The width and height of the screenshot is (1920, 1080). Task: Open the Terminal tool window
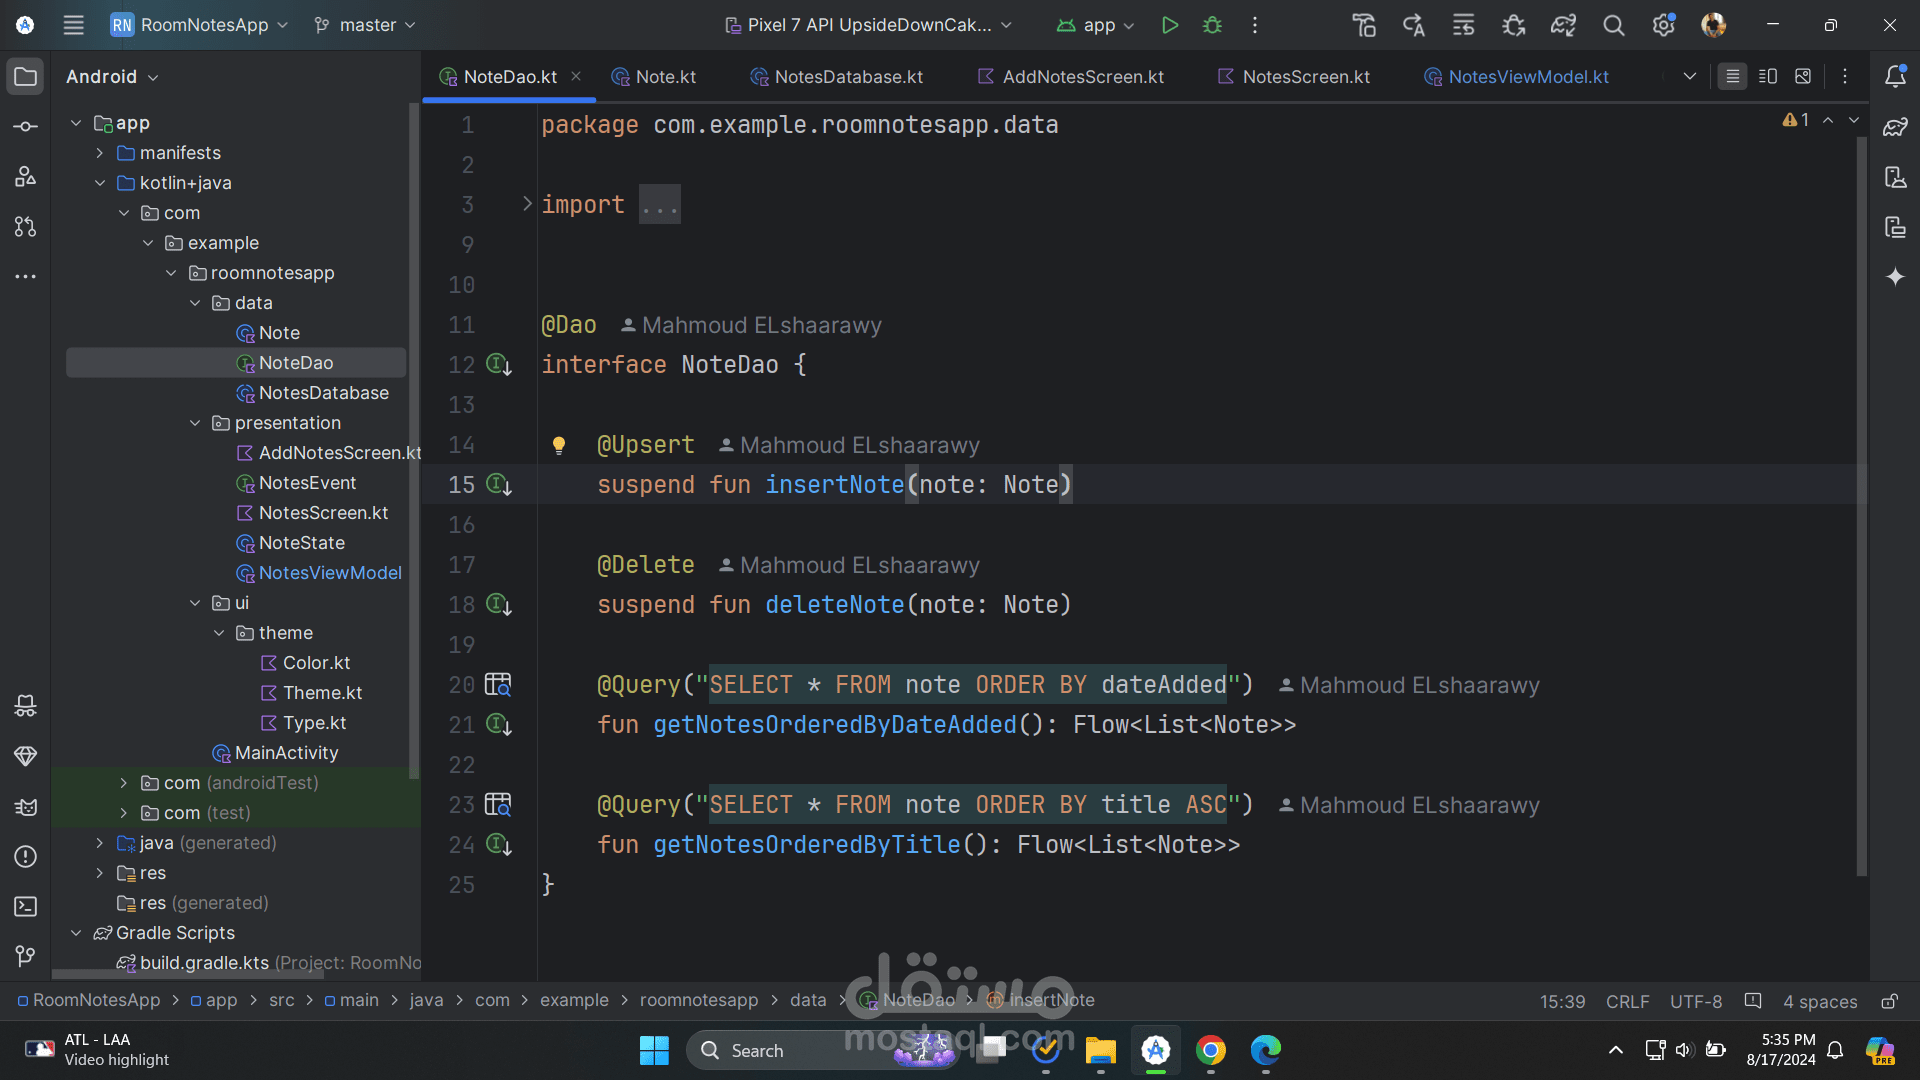[x=26, y=906]
